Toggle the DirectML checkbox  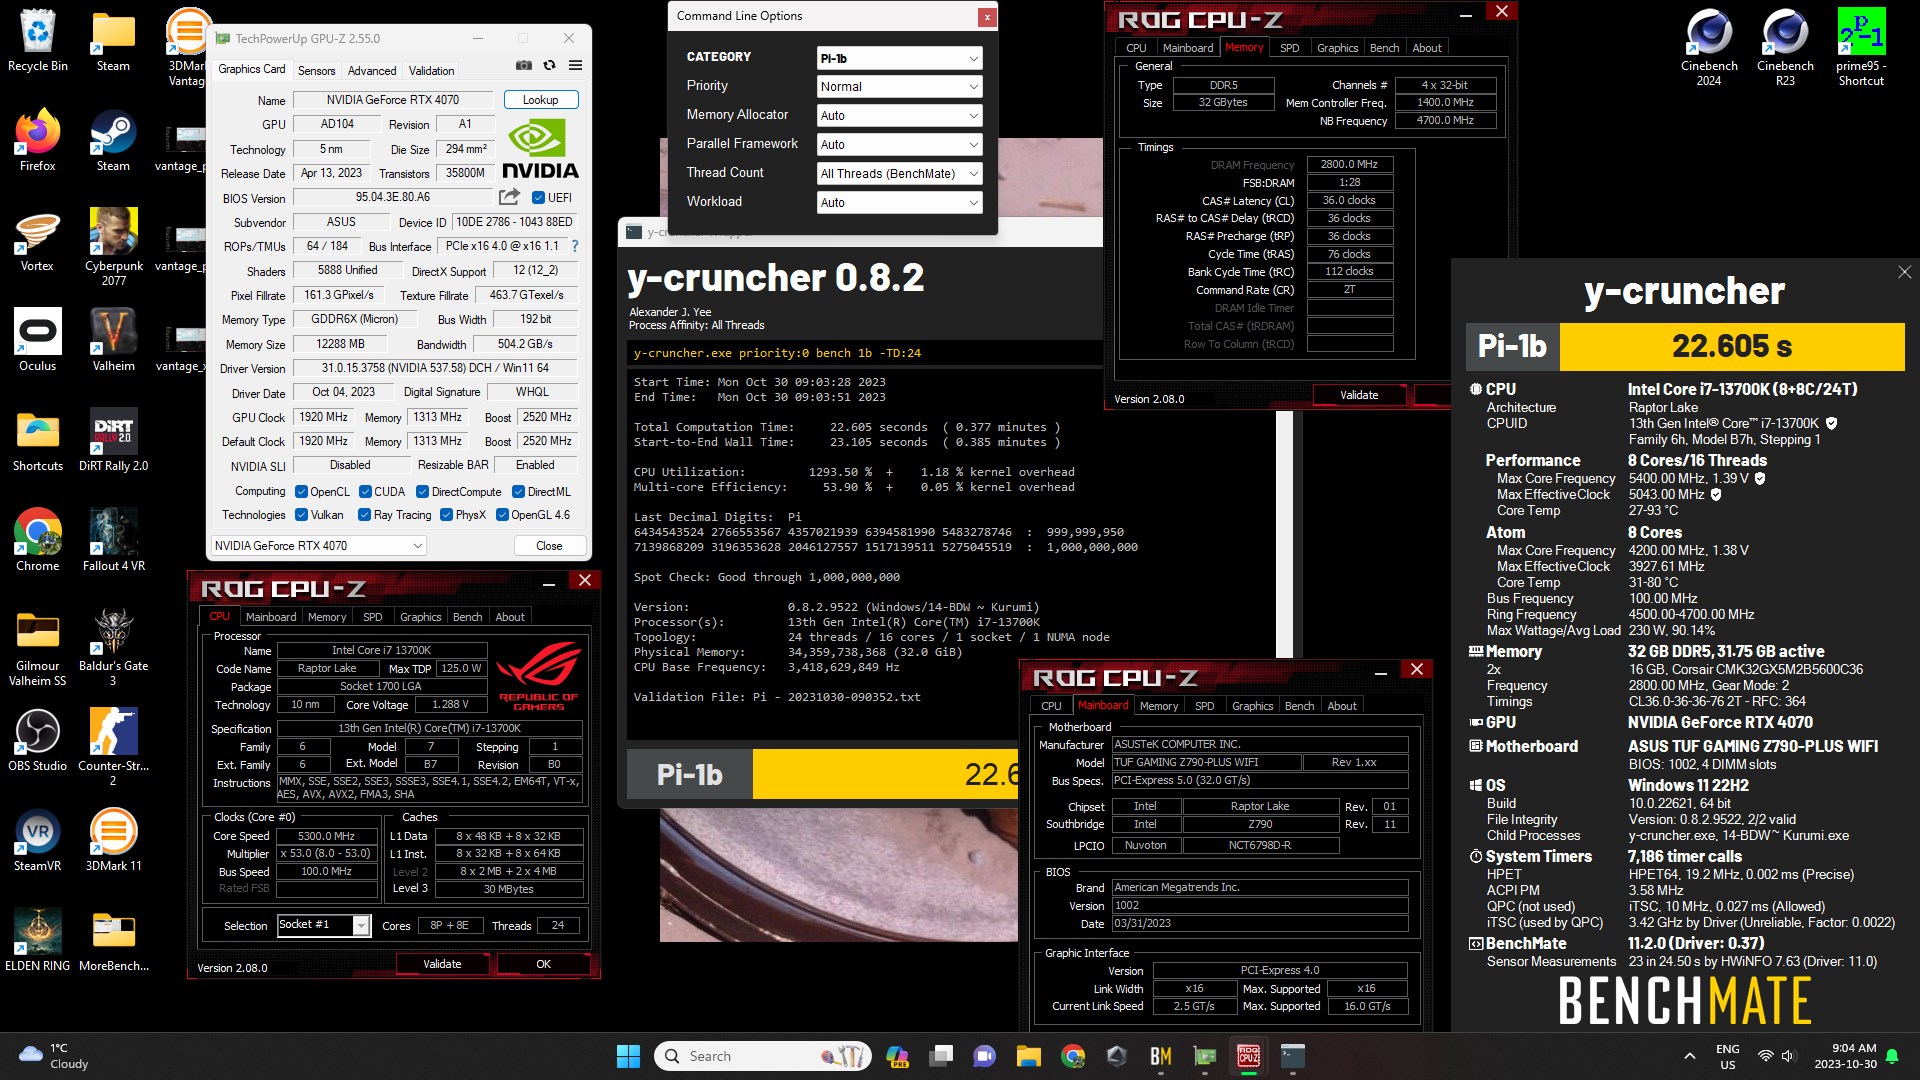[518, 492]
